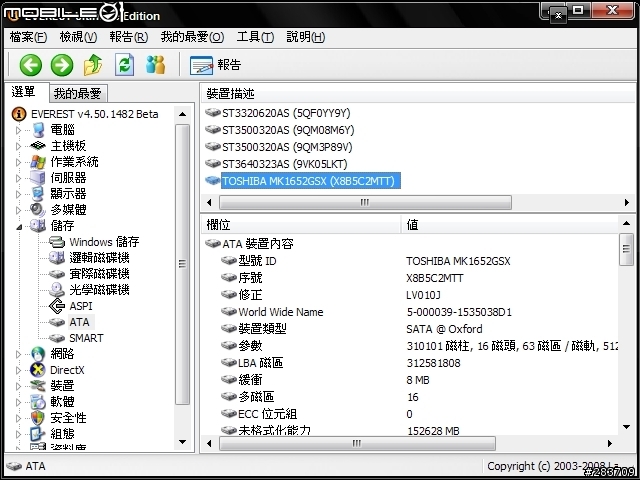Select the 伺服器 server icon
Viewport: 640px width, 480px height.
pyautogui.click(x=38, y=178)
